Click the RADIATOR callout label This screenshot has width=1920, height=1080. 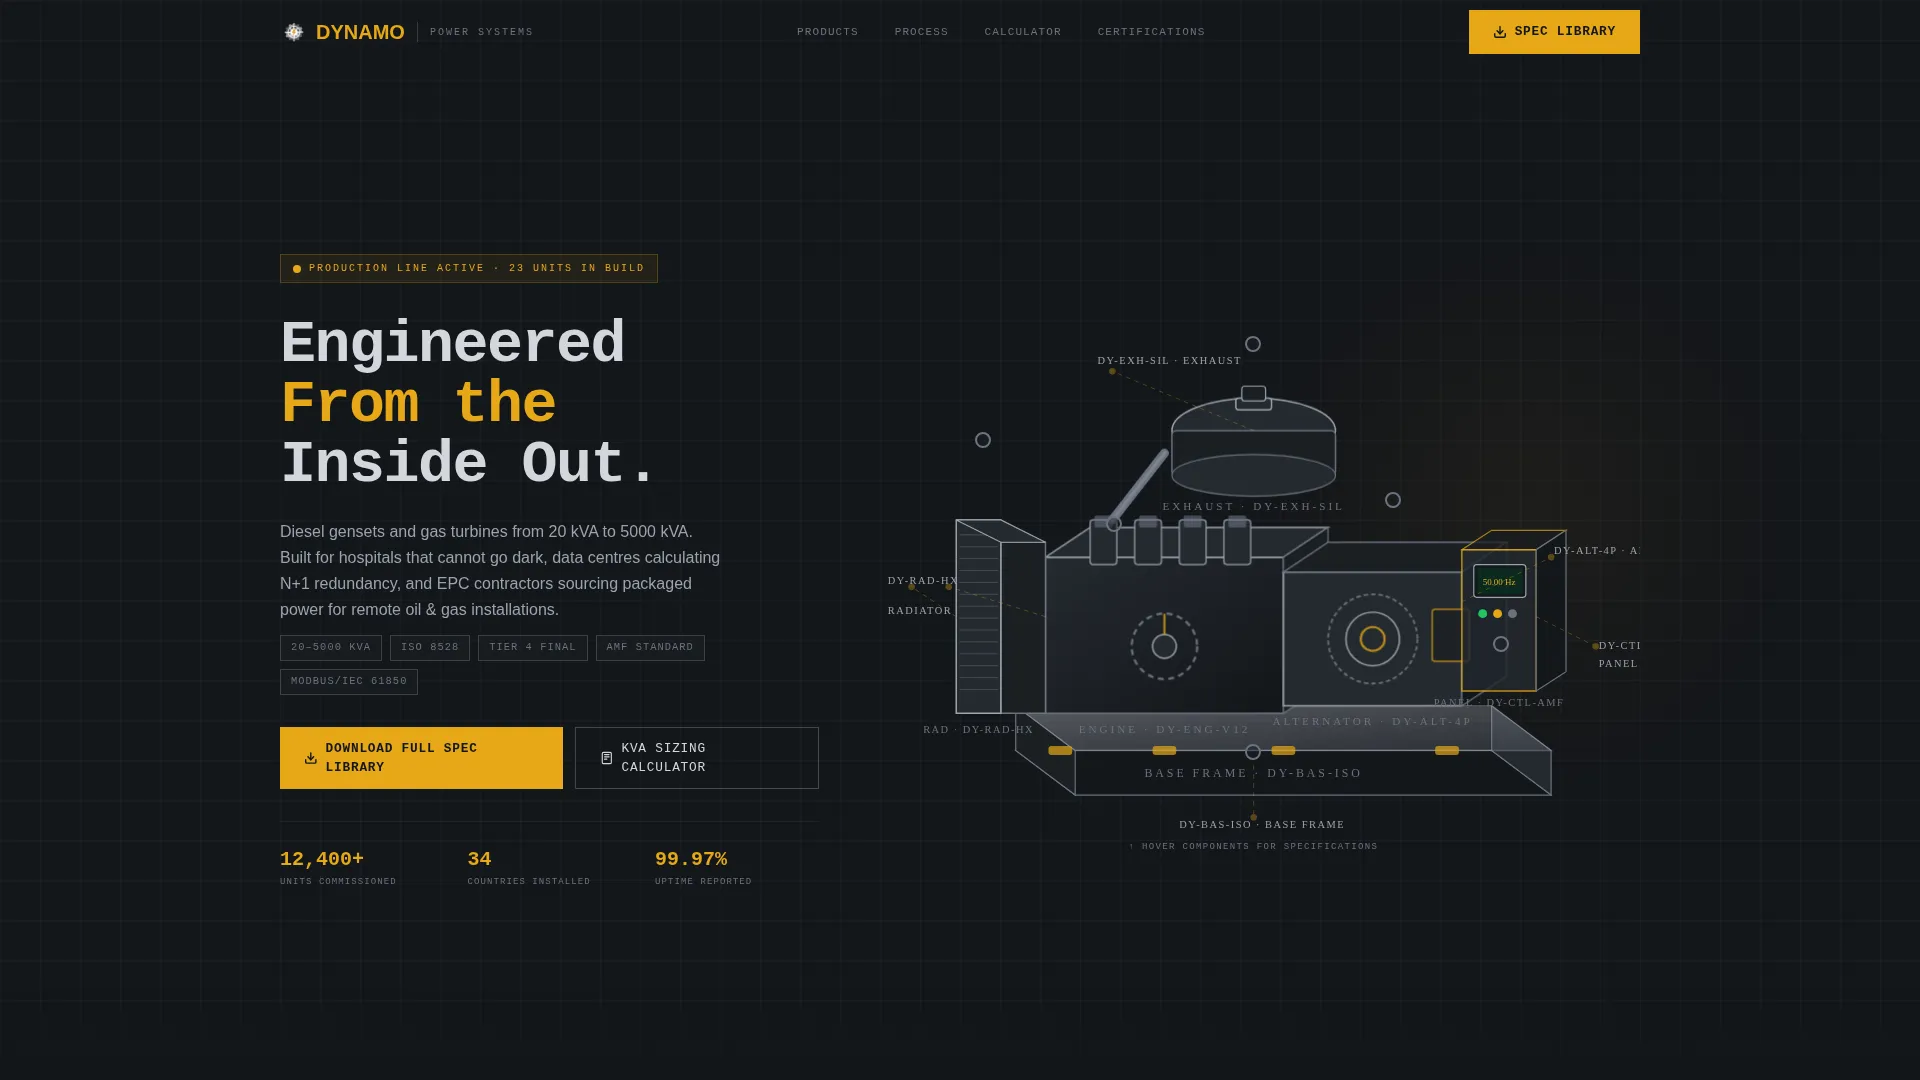(x=919, y=611)
